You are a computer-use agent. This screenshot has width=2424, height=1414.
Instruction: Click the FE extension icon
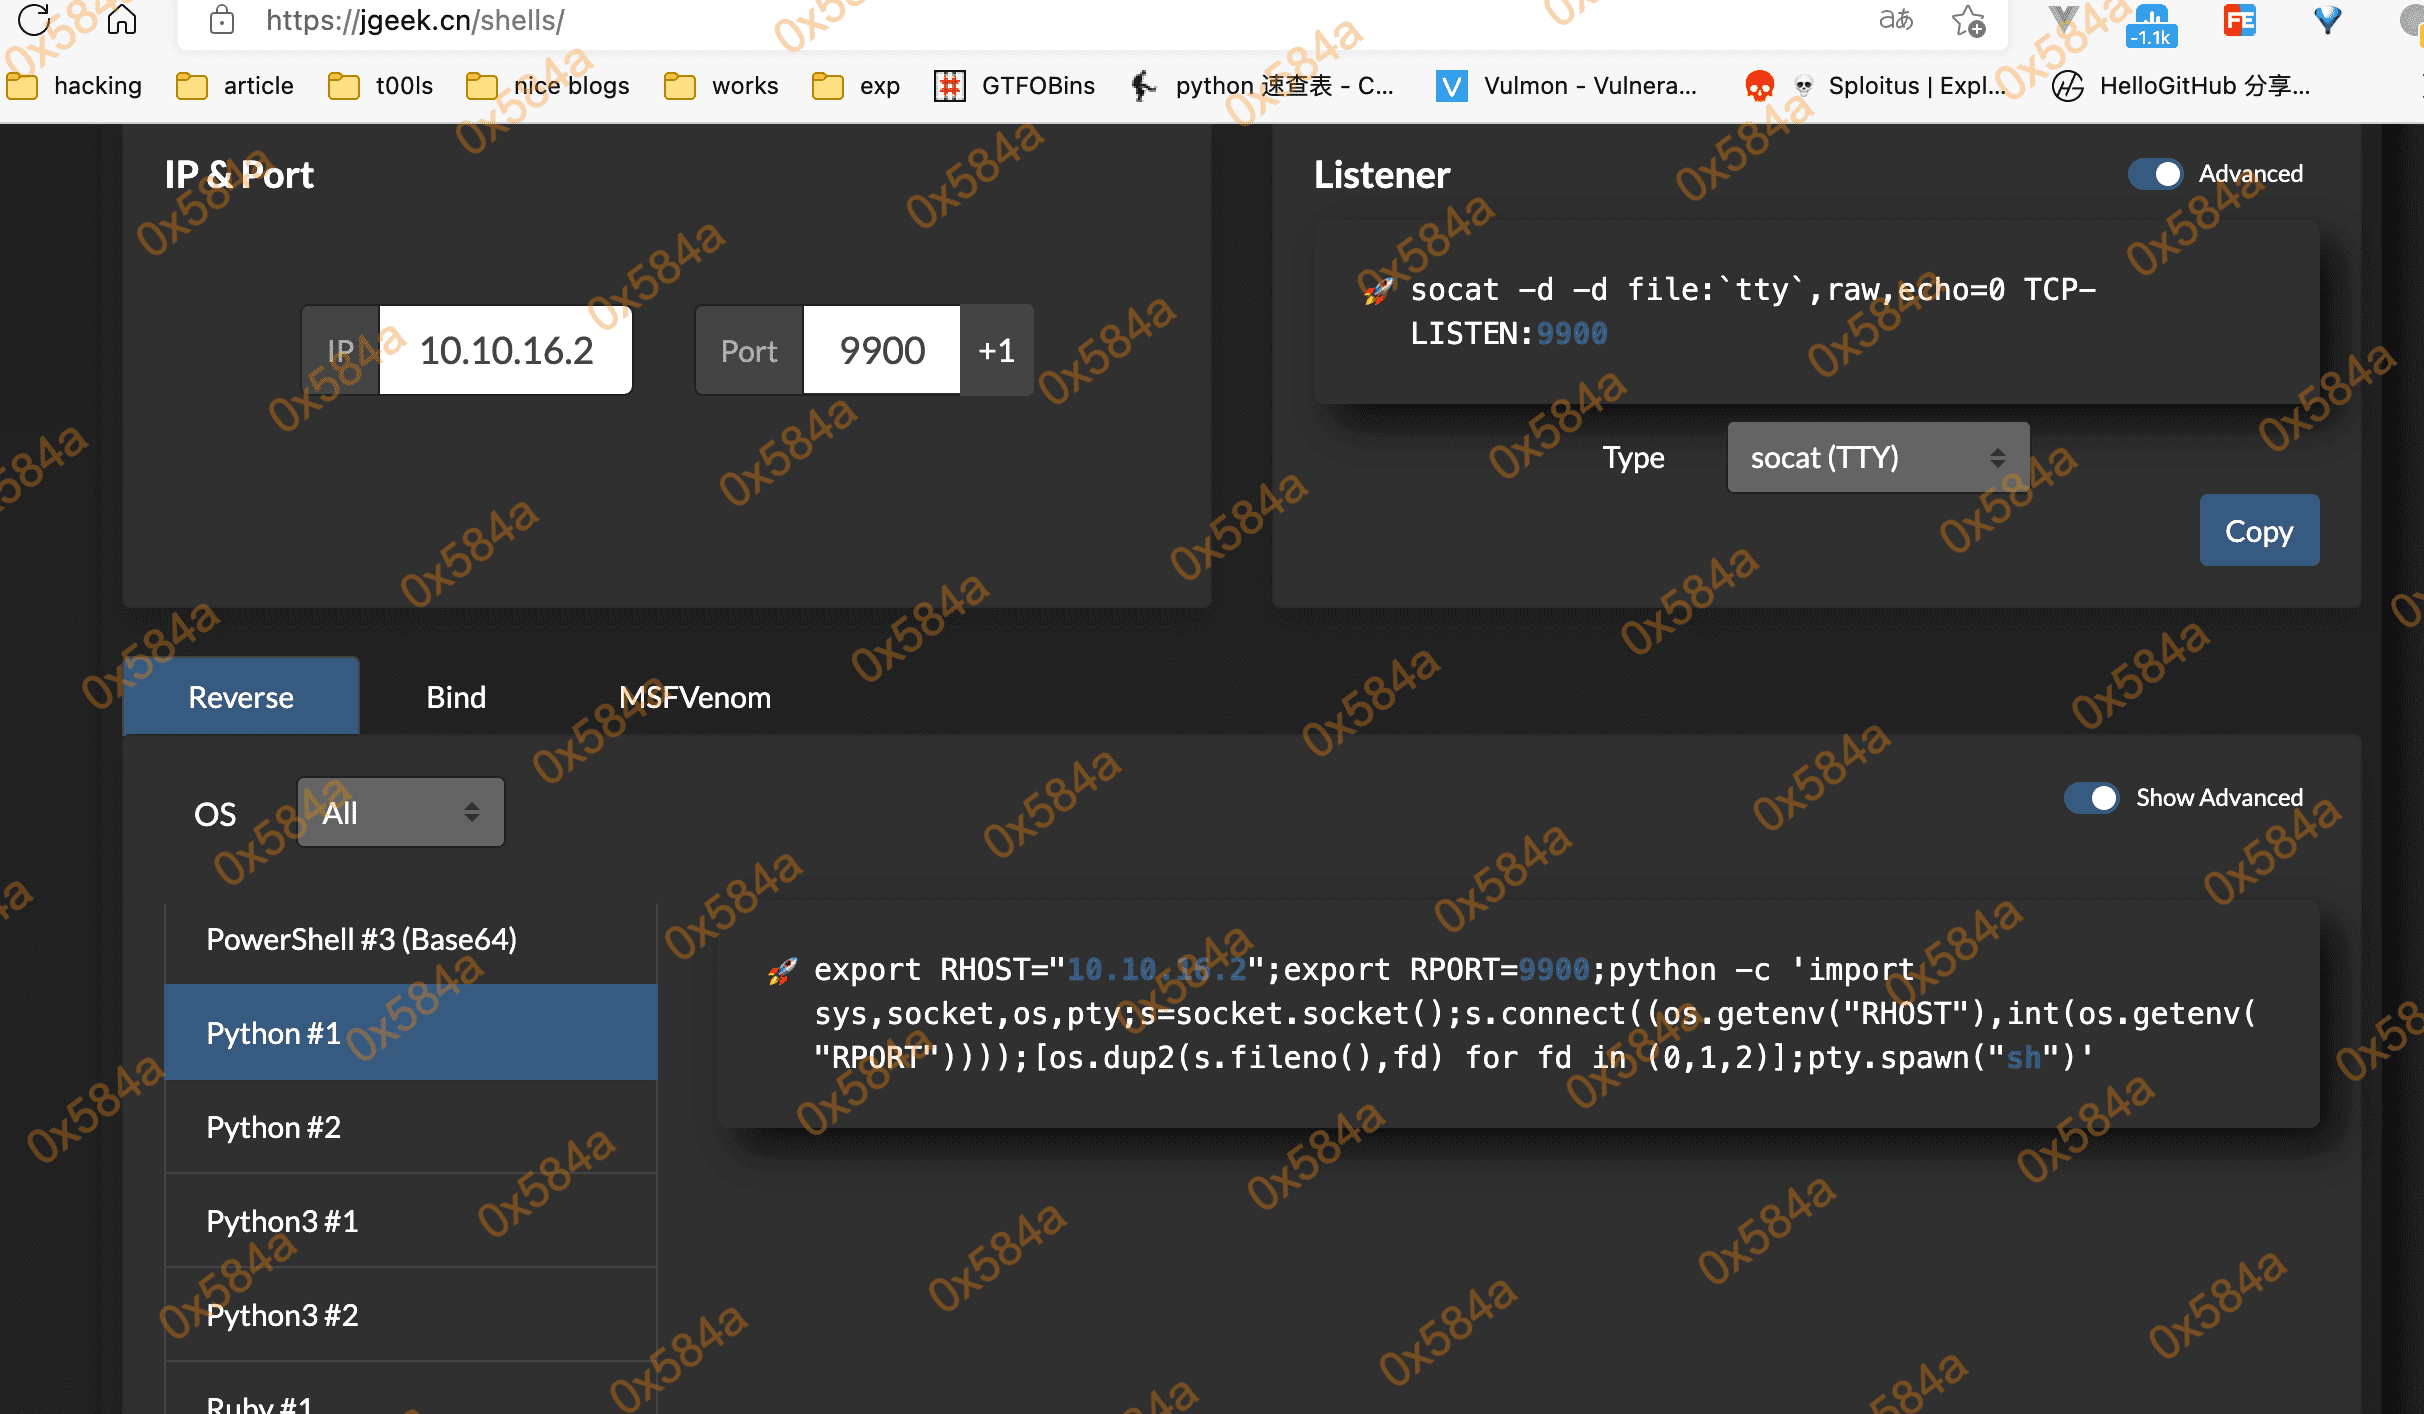[x=2239, y=20]
